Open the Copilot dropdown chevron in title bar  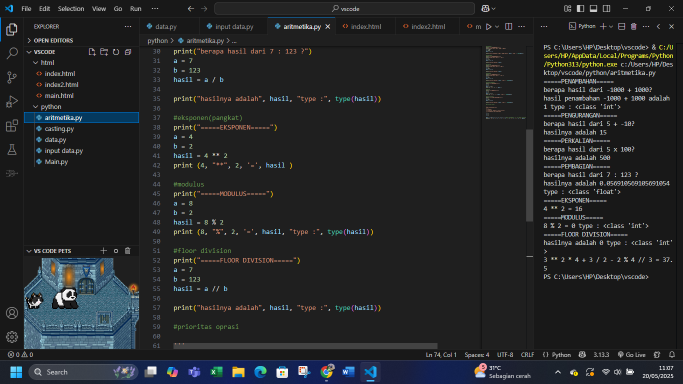coord(494,8)
